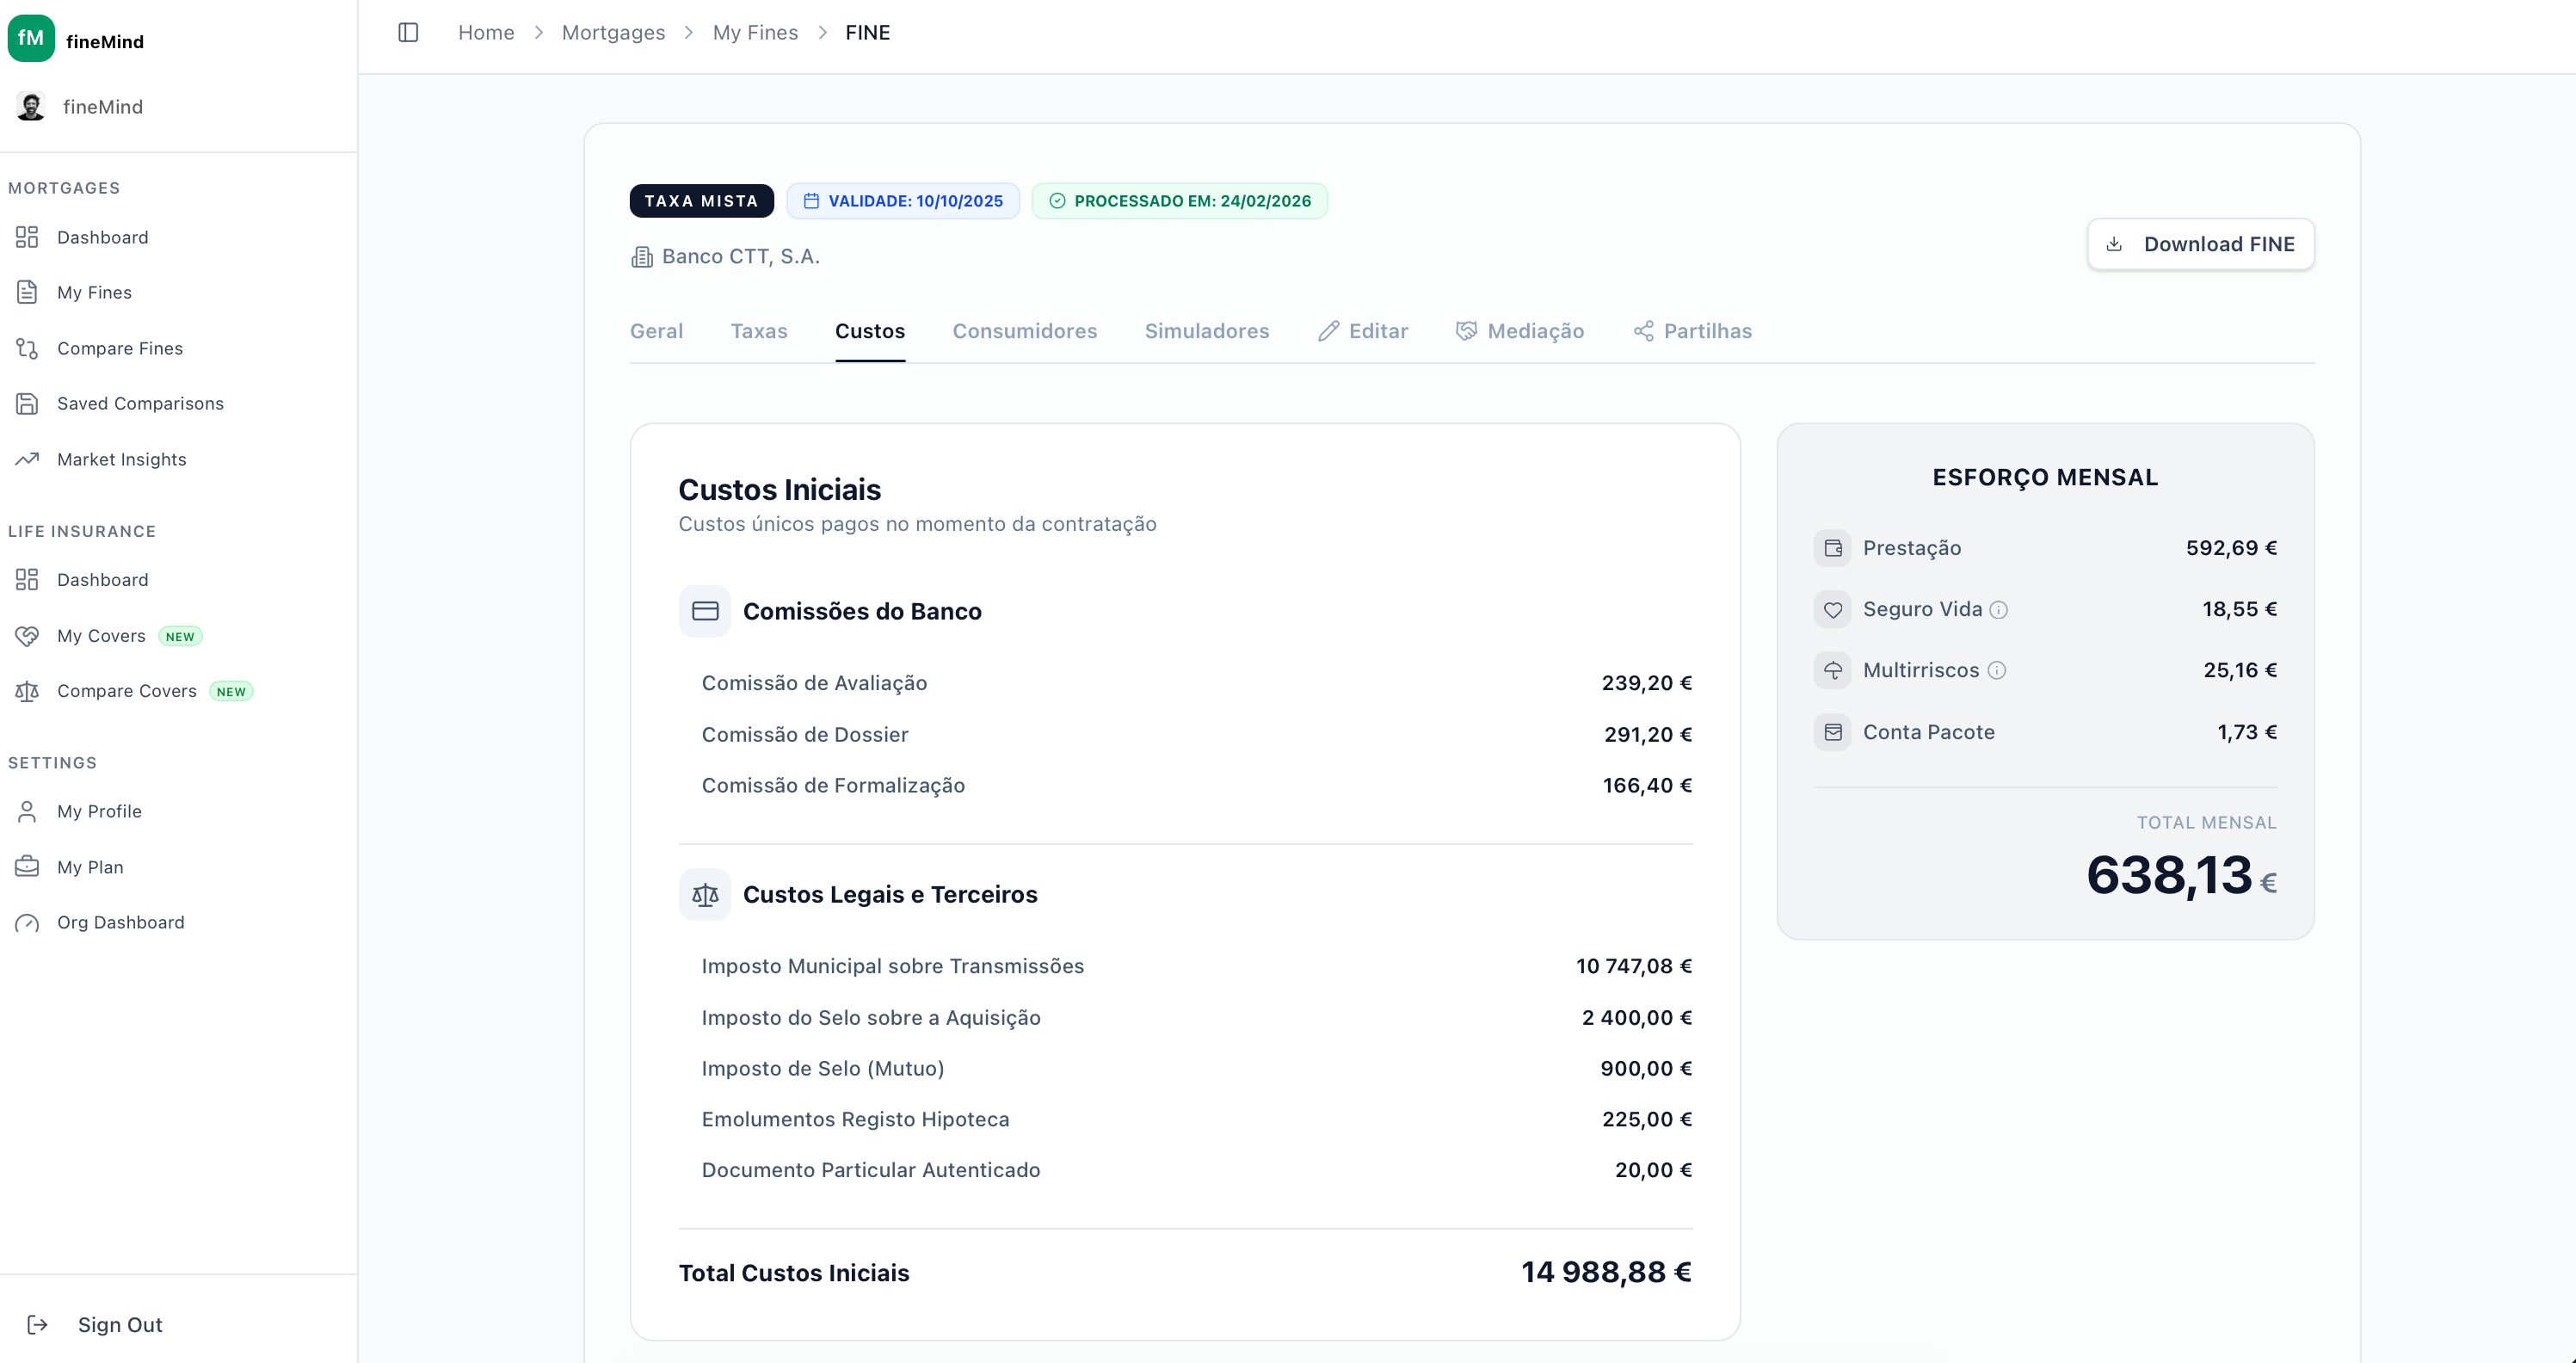The image size is (2576, 1363).
Task: Open Compare Fines from sidebar
Action: coord(119,348)
